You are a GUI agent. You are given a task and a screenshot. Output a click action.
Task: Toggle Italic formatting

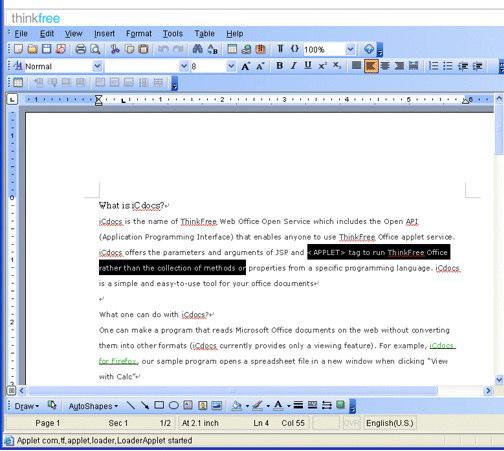tap(294, 66)
